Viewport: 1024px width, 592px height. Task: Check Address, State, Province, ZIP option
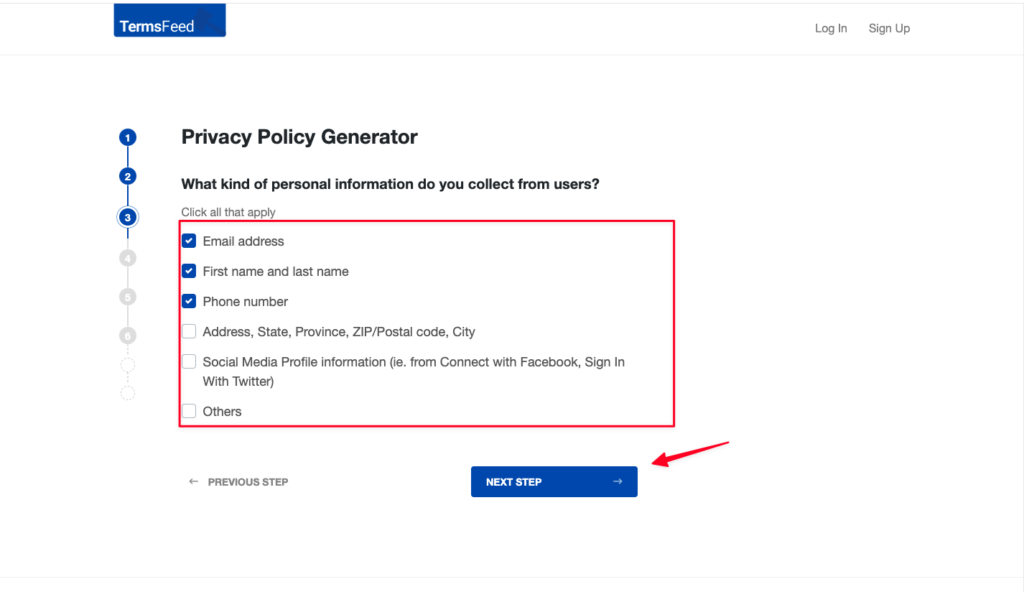[189, 331]
